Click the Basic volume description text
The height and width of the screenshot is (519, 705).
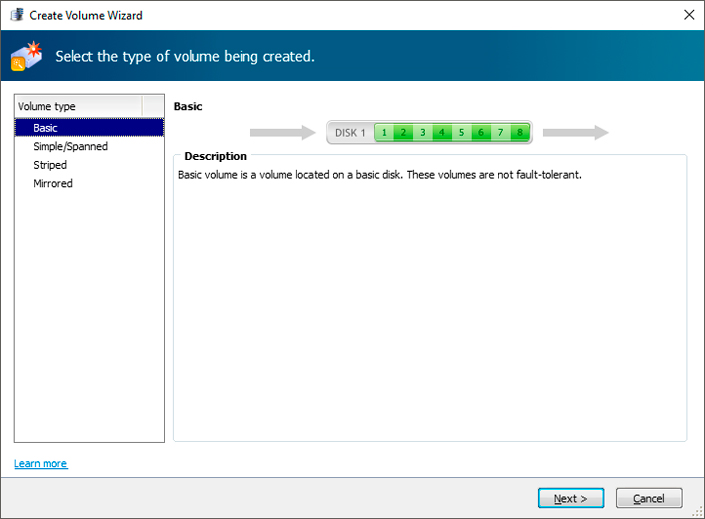point(379,175)
